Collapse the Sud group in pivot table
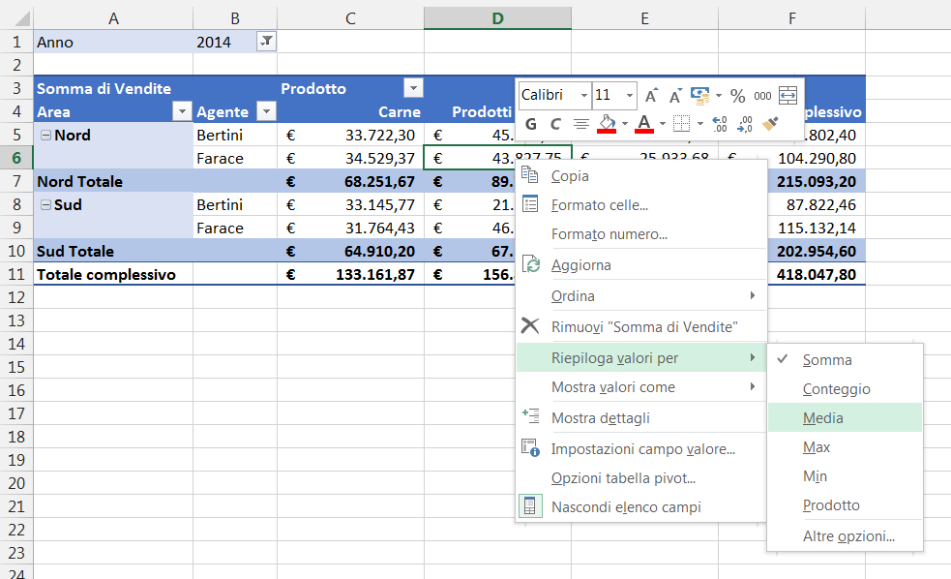This screenshot has height=579, width=951. point(45,205)
